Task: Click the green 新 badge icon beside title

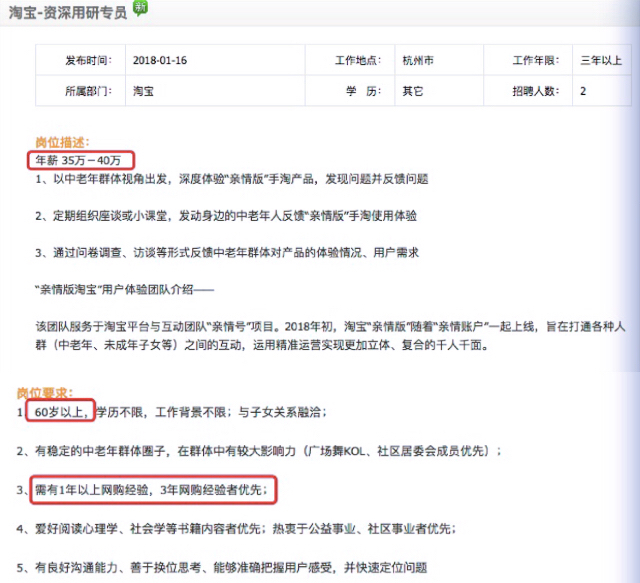Action: (140, 8)
